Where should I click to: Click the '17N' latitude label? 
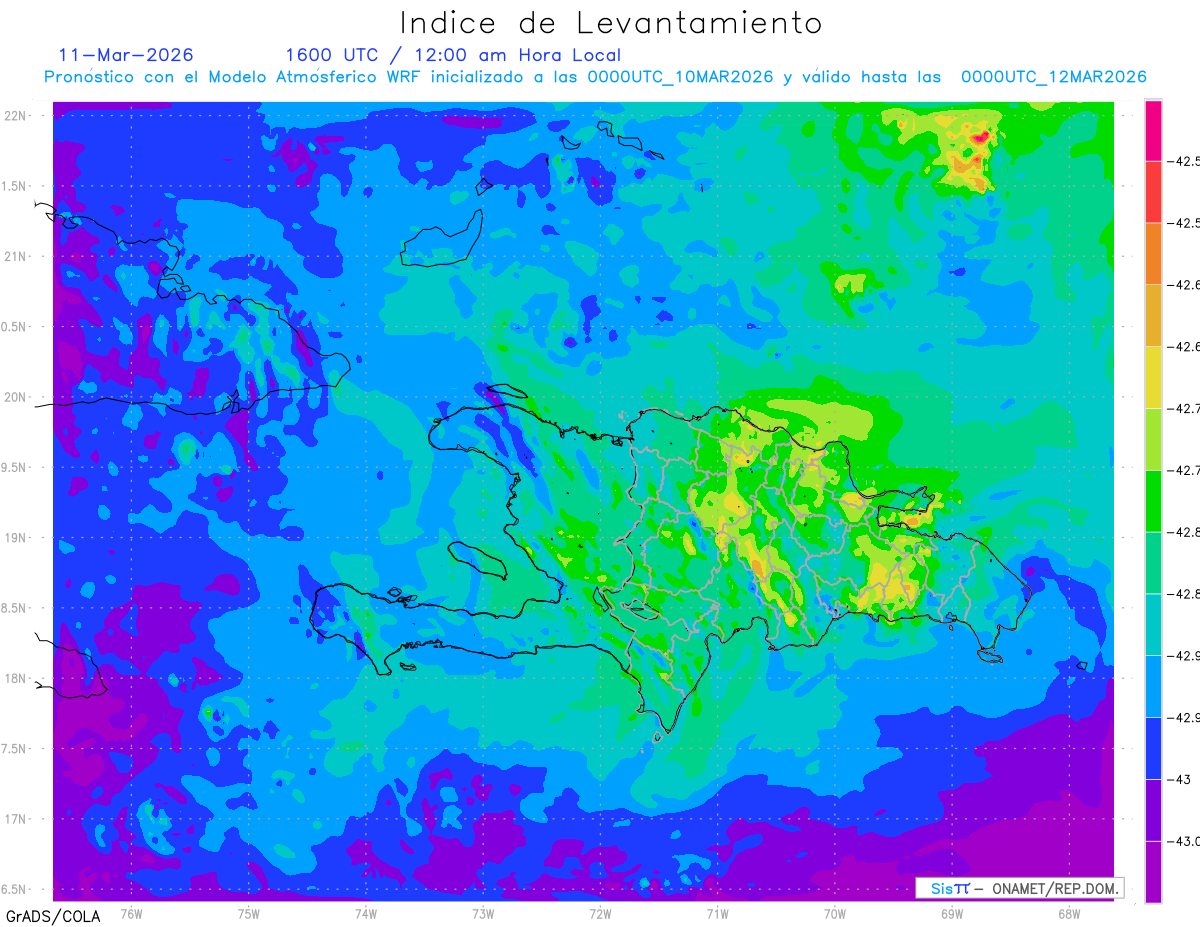pos(17,819)
